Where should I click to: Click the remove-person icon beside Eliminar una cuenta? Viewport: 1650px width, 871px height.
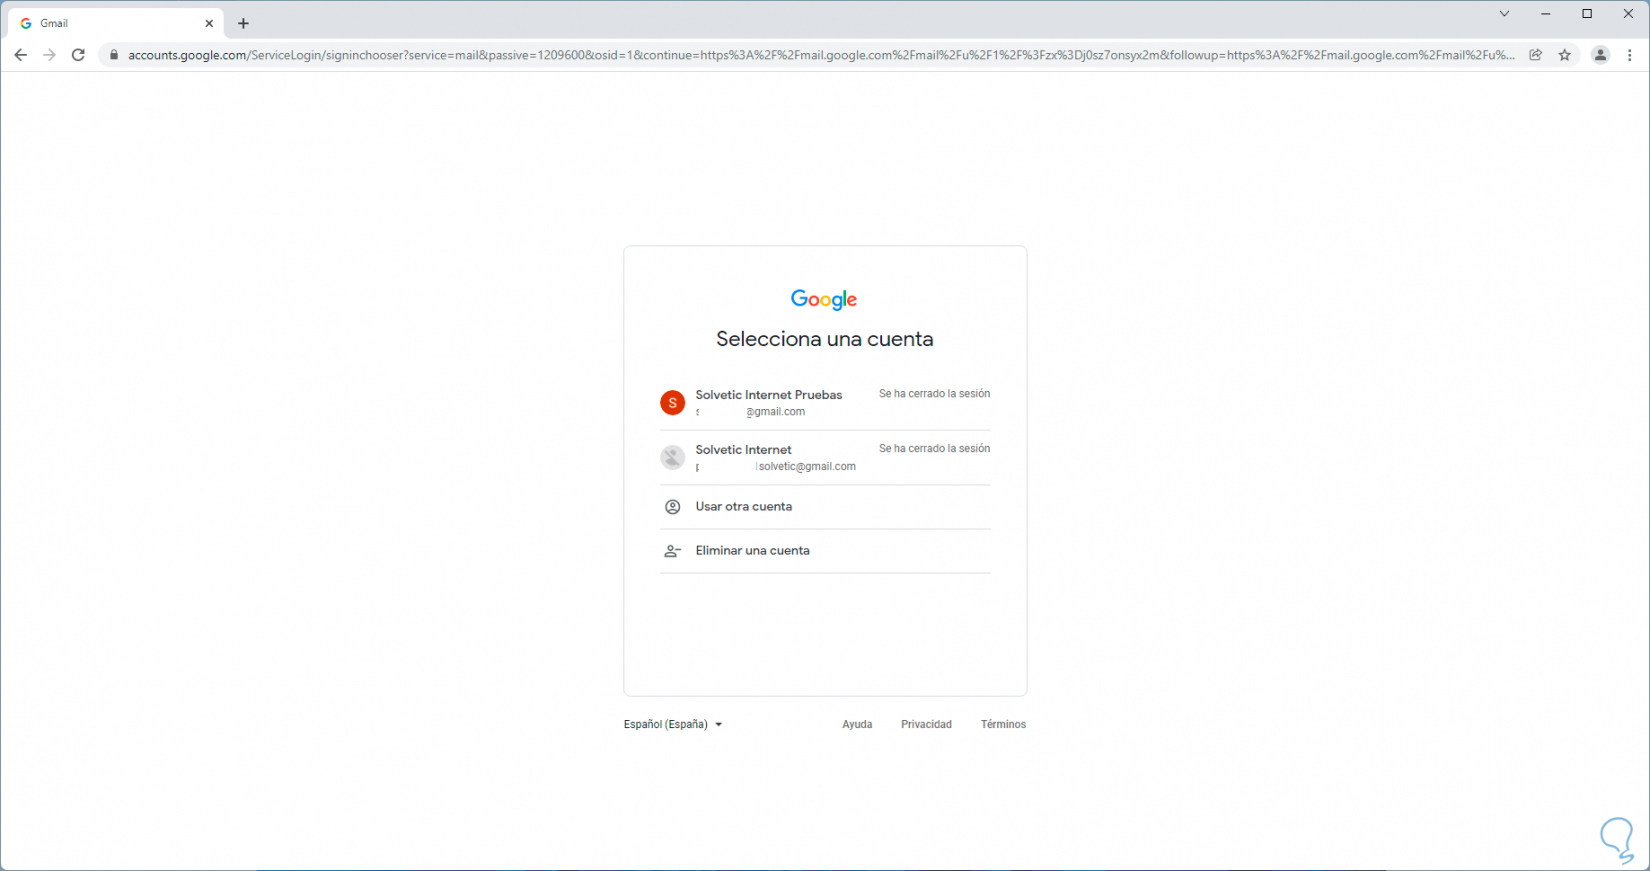673,551
